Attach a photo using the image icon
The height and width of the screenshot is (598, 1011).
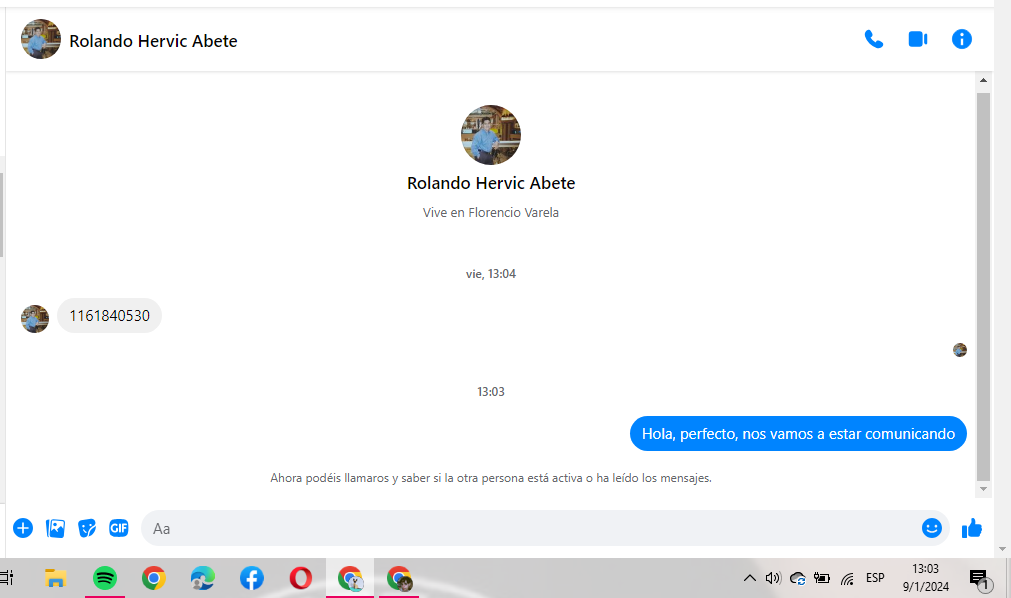tap(55, 528)
